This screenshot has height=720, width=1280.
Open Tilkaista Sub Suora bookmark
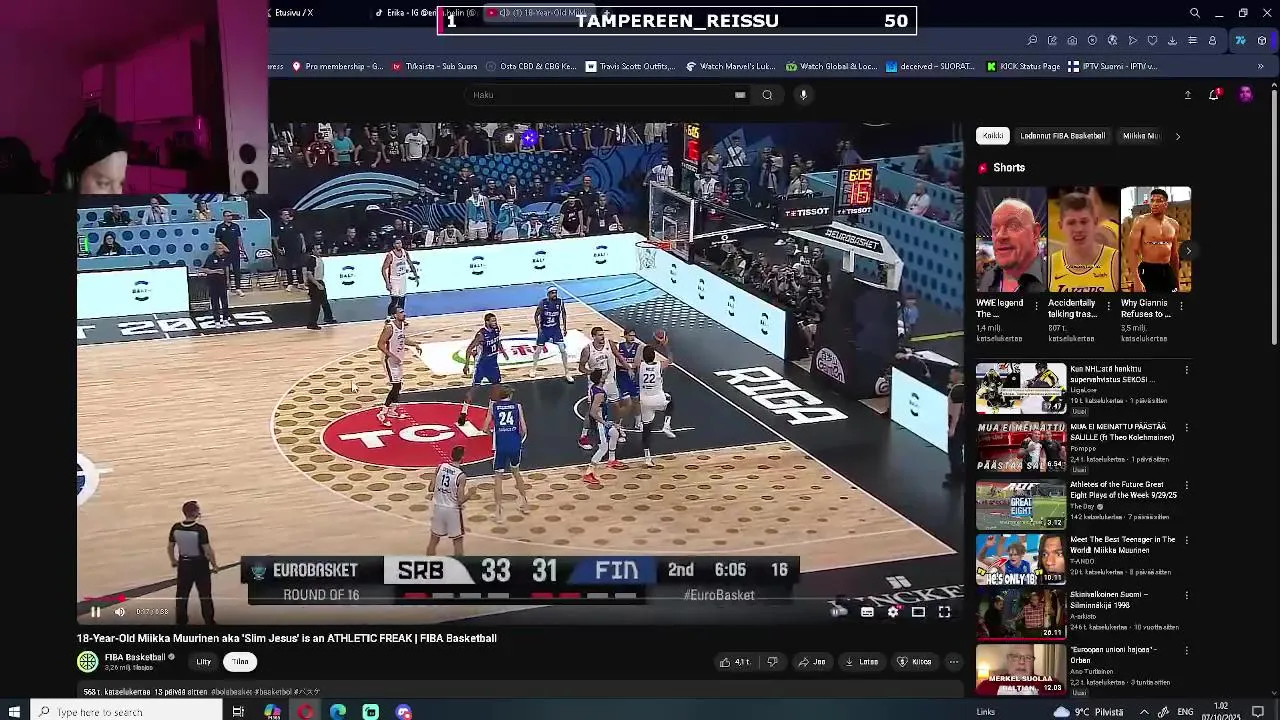coord(435,67)
